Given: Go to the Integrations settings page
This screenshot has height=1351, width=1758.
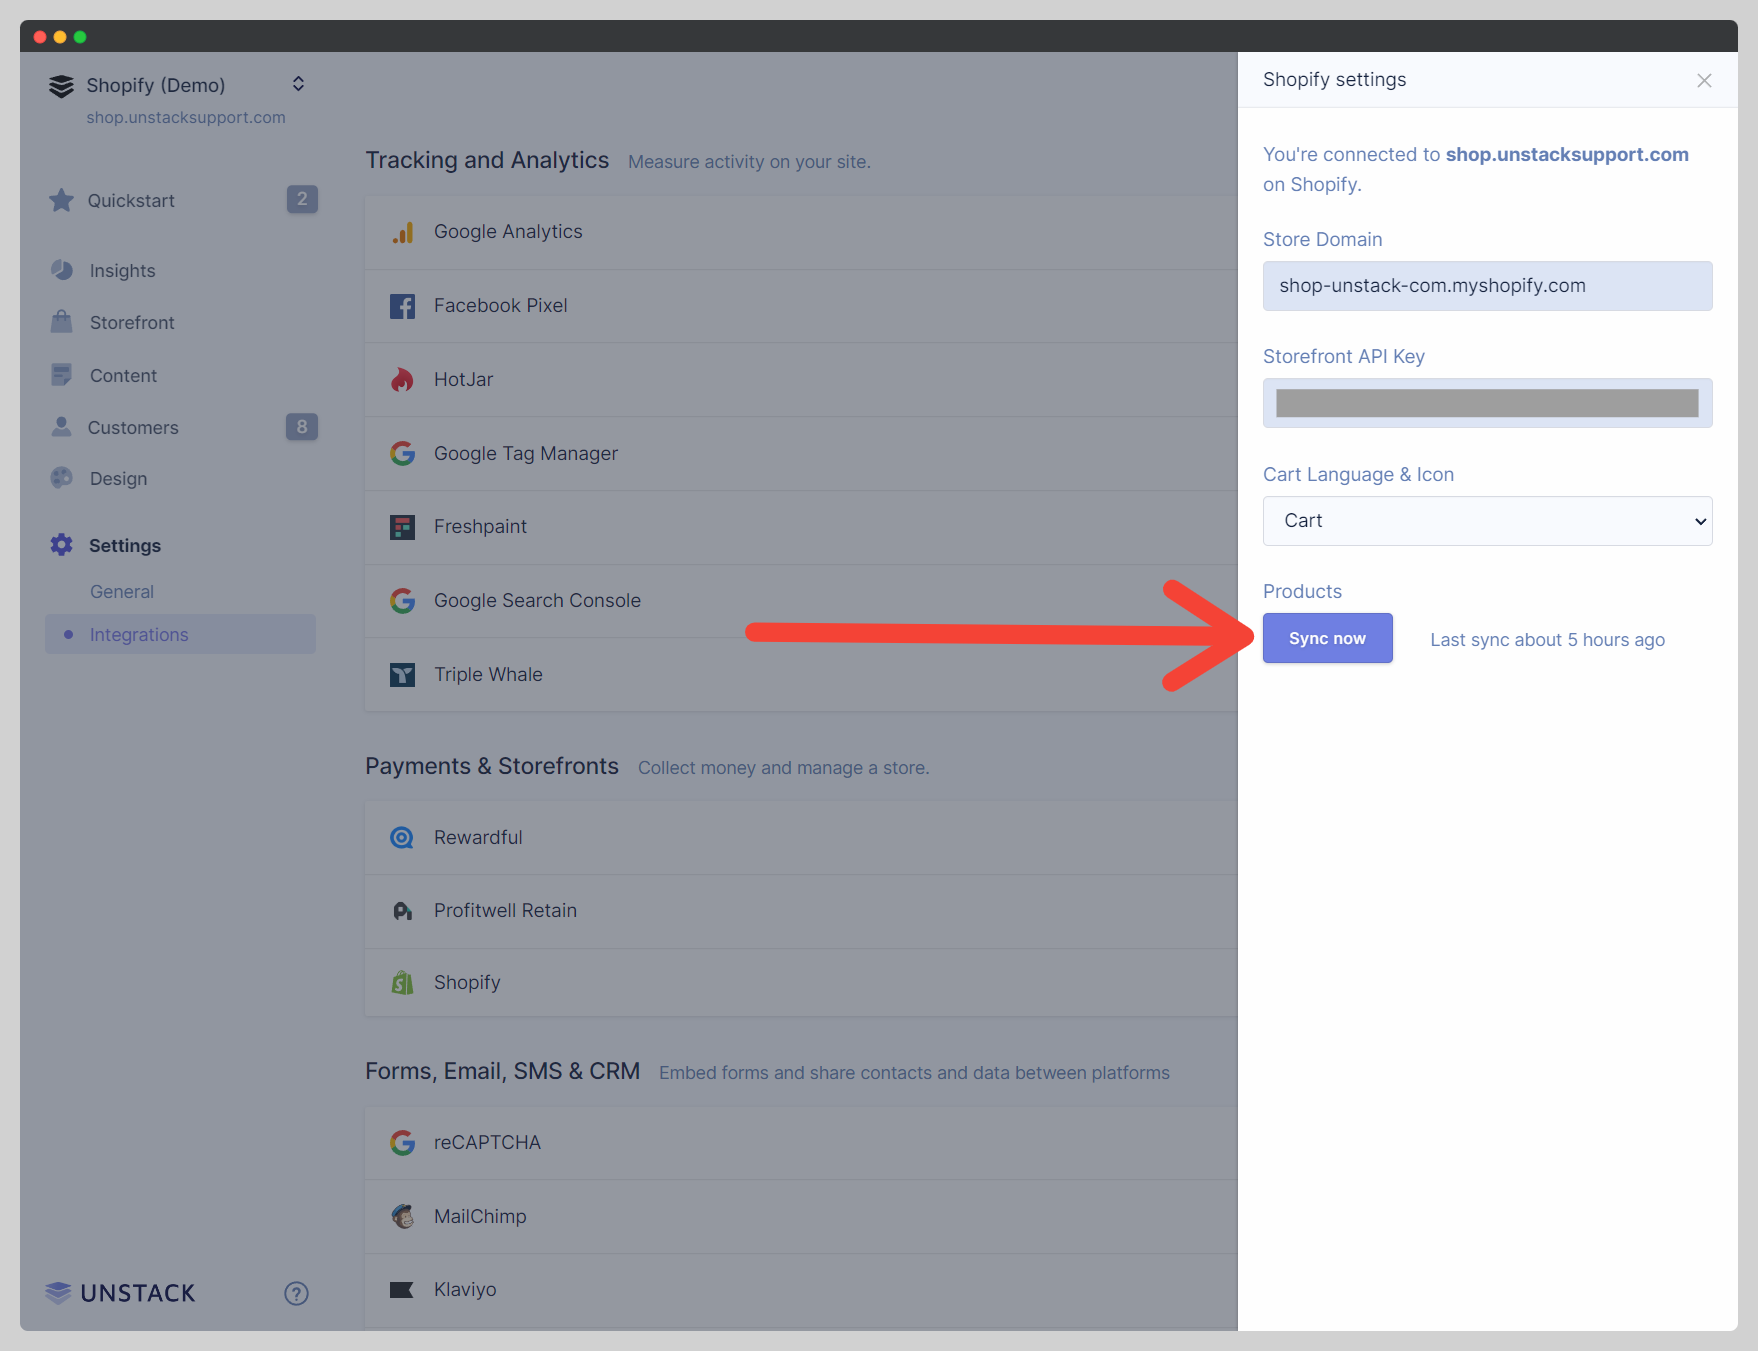Looking at the screenshot, I should coord(138,634).
